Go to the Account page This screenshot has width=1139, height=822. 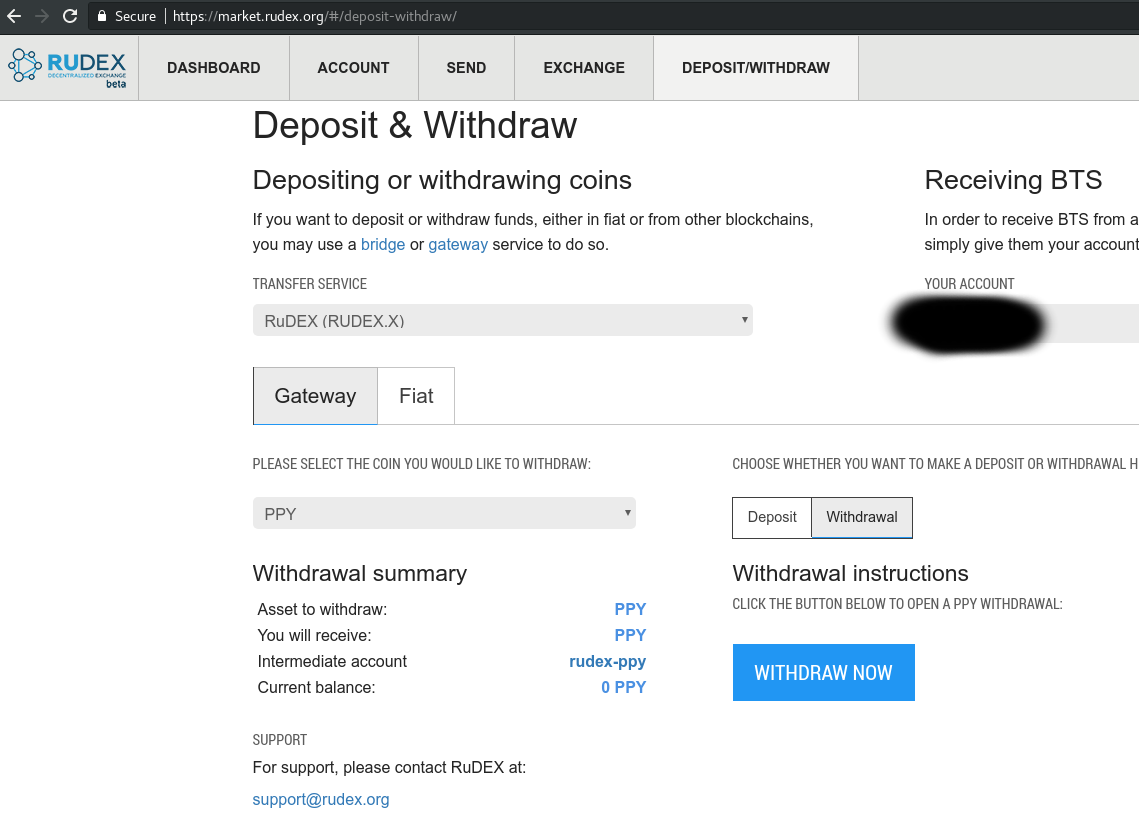353,68
